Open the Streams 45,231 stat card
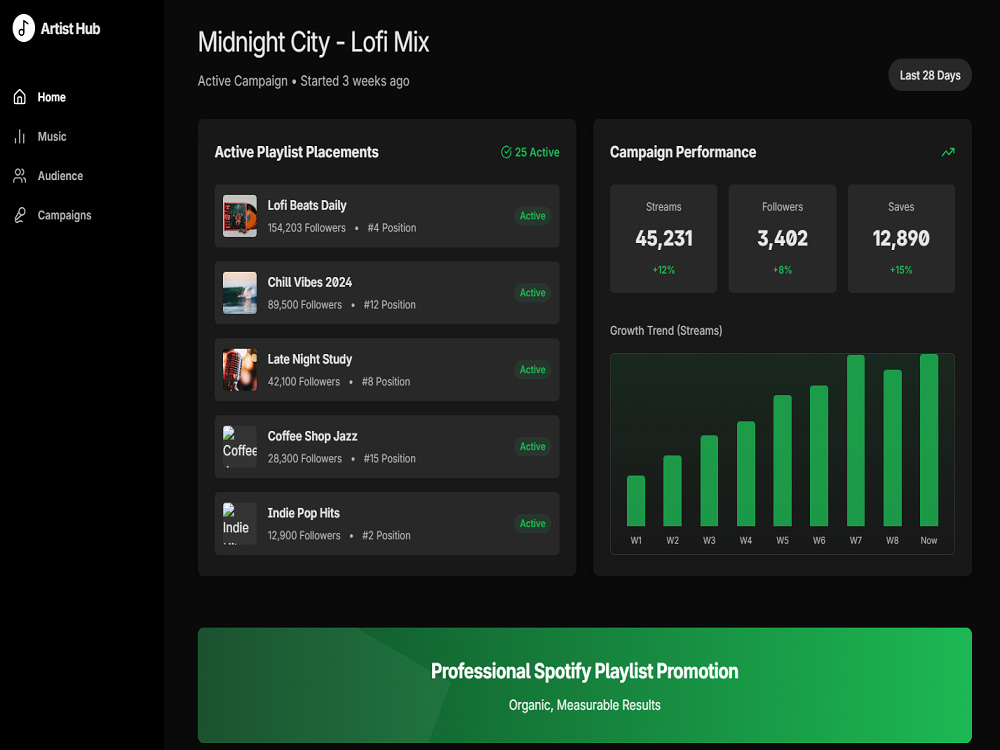 coord(663,239)
